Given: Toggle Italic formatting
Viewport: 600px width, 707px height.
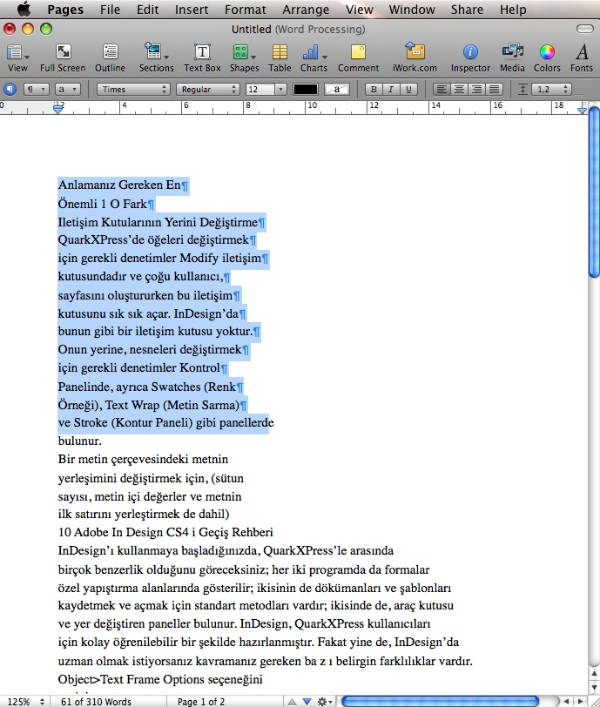Looking at the screenshot, I should [391, 89].
